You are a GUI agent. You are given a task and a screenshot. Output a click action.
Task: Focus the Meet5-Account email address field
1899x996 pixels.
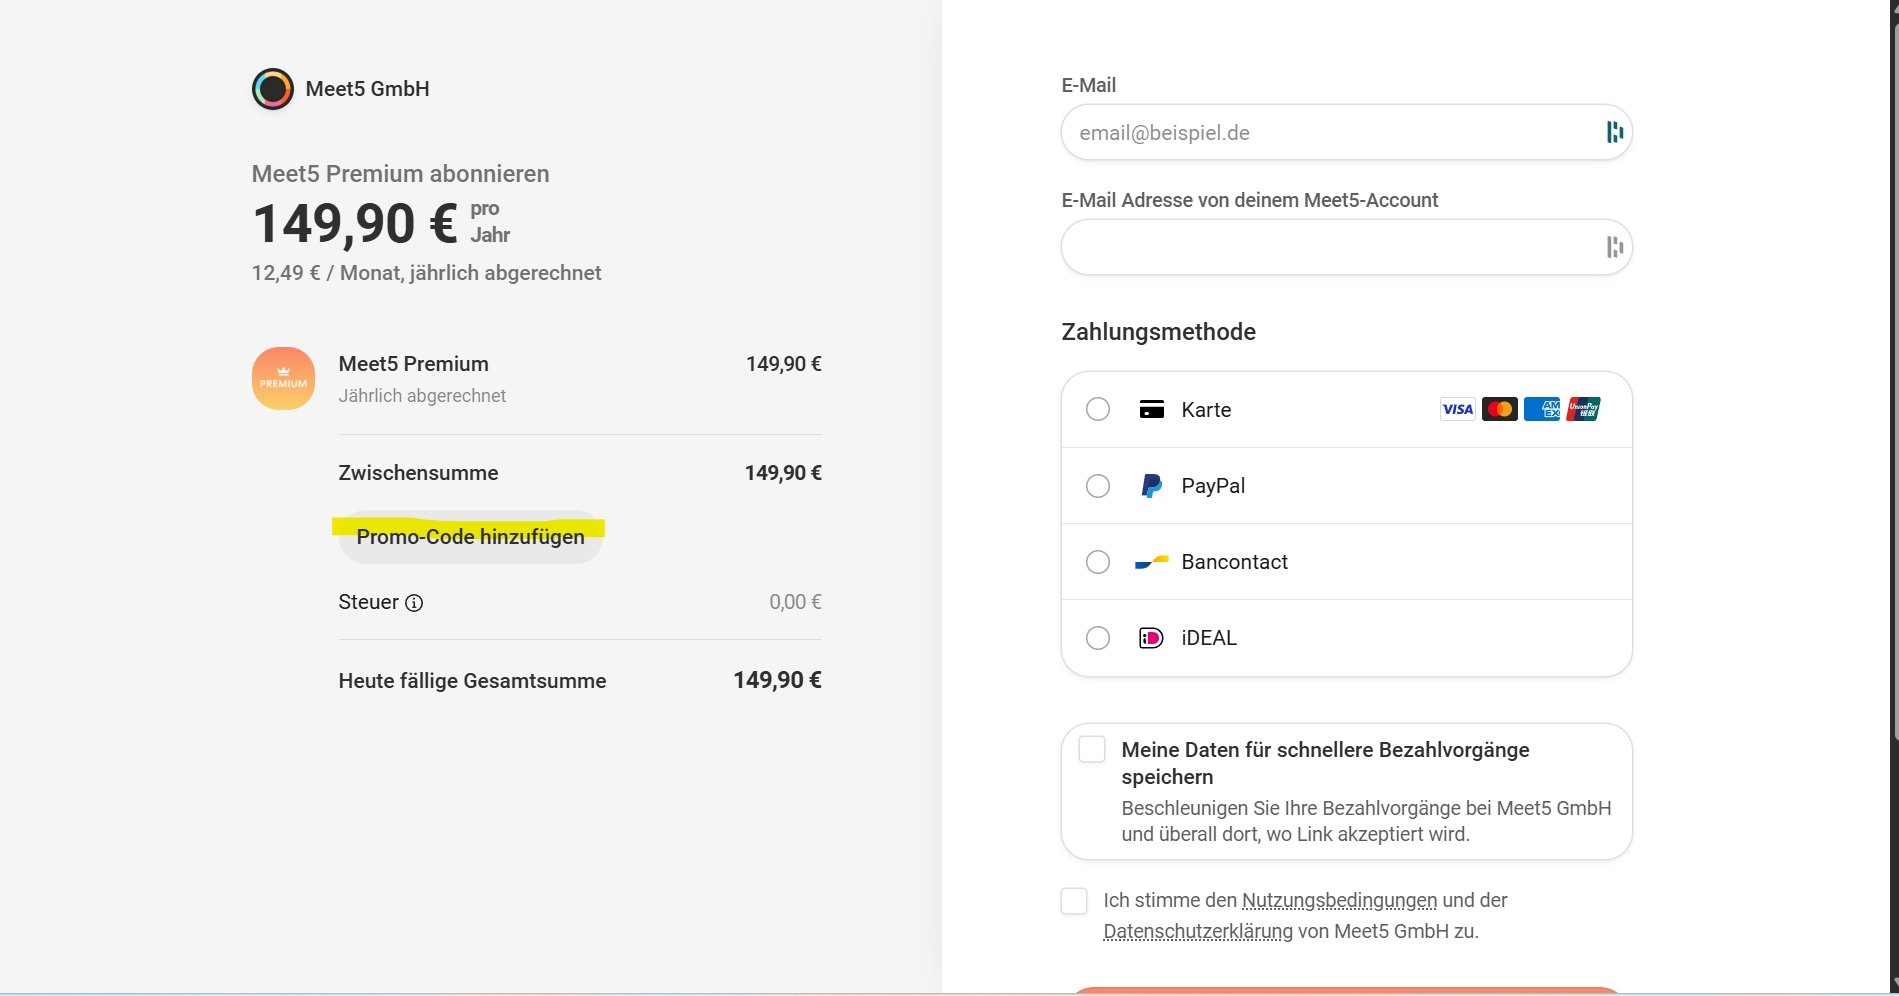1346,247
